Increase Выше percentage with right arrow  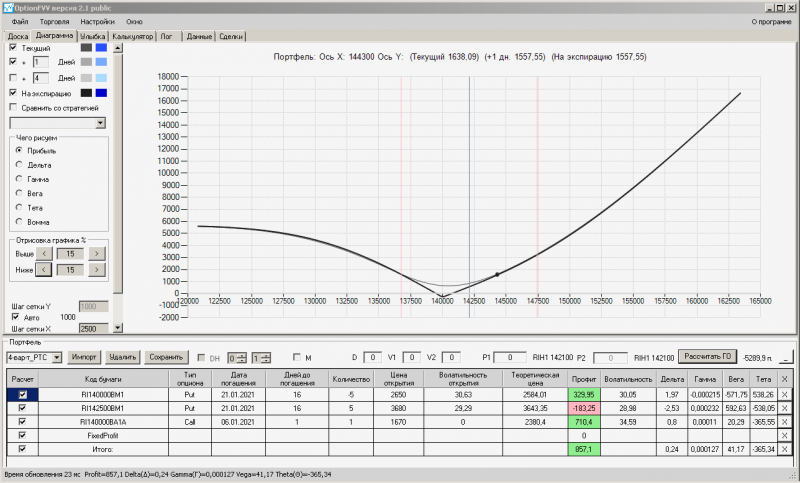(95, 254)
